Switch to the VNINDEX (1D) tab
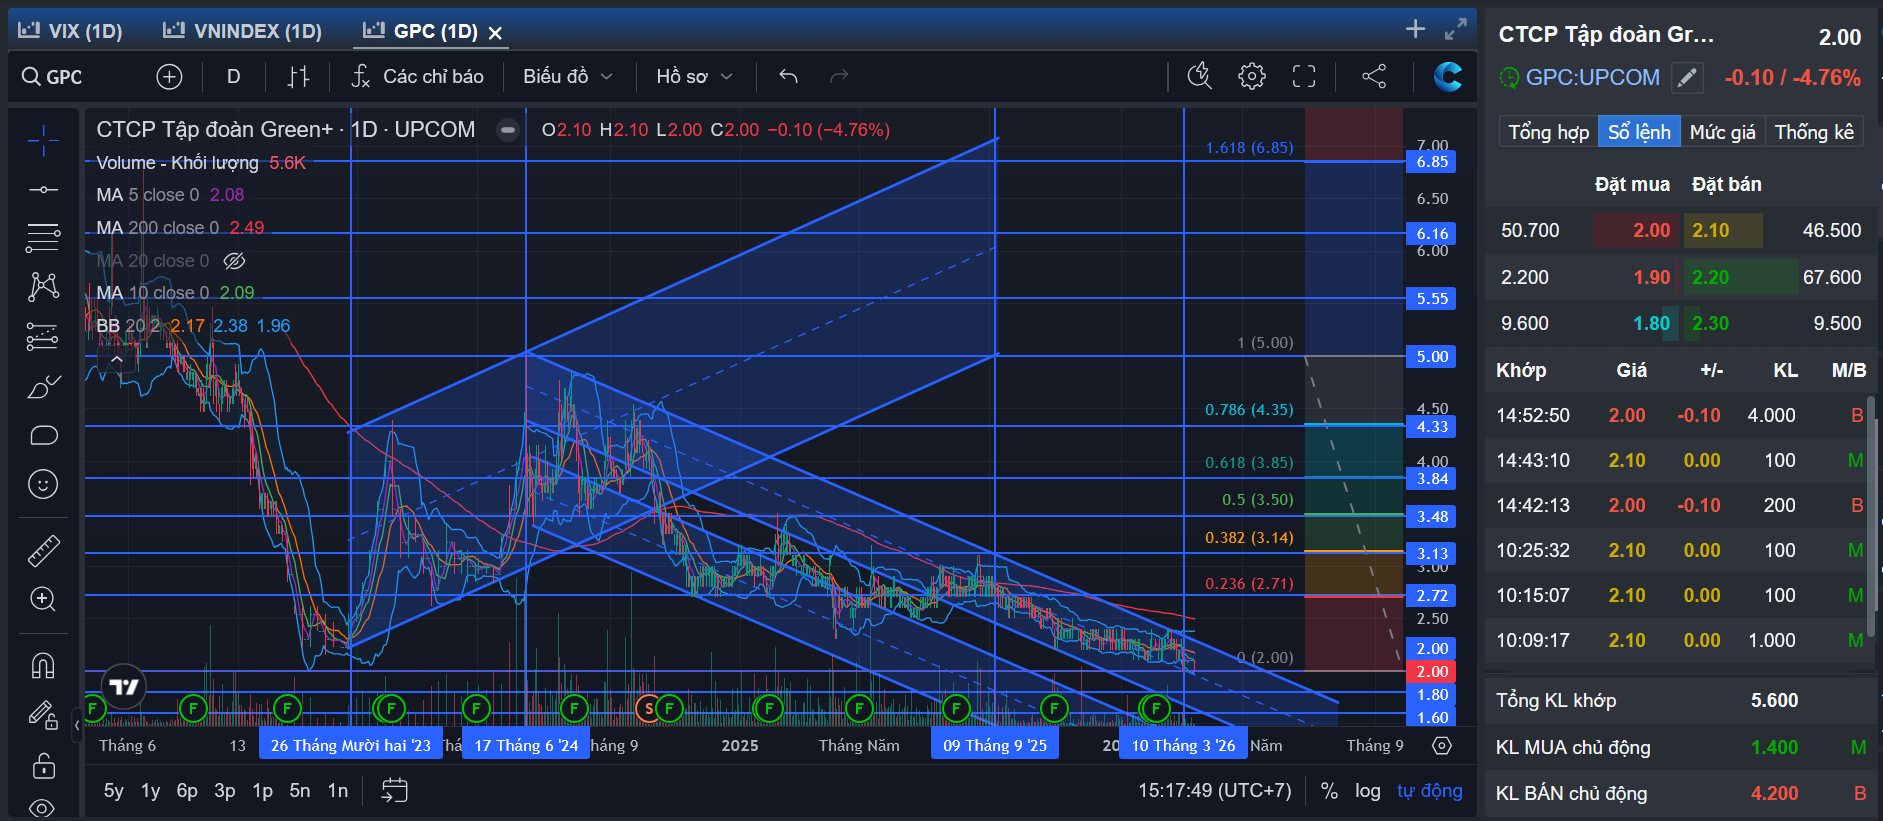Viewport: 1883px width, 821px height. click(x=243, y=31)
